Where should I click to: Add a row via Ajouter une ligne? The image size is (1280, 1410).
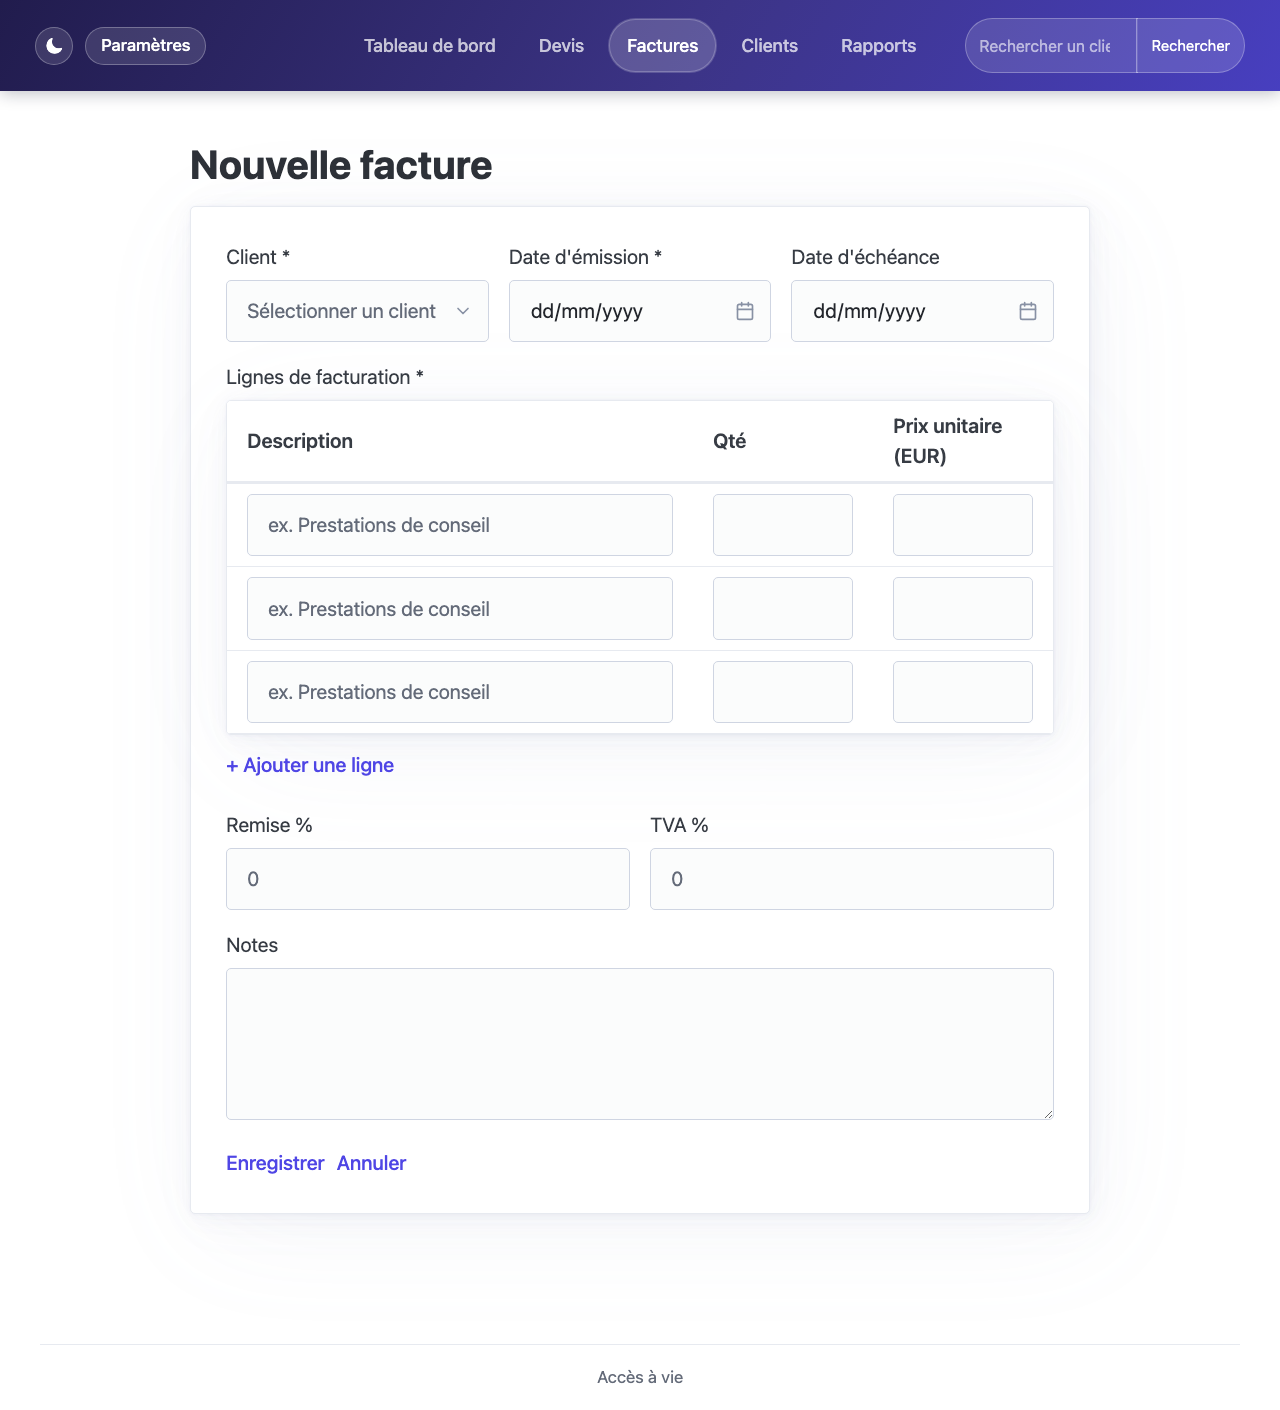(x=310, y=765)
